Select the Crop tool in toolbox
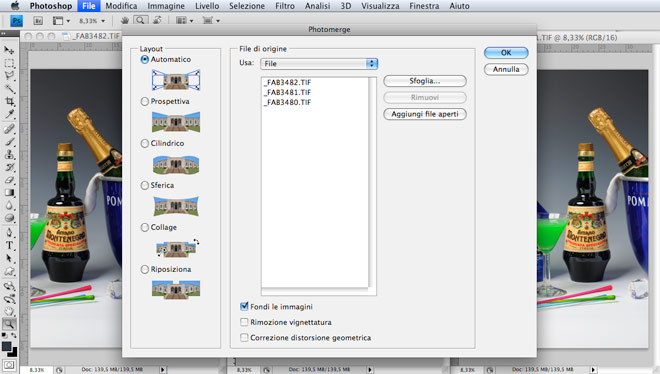The width and height of the screenshot is (660, 374). point(9,101)
